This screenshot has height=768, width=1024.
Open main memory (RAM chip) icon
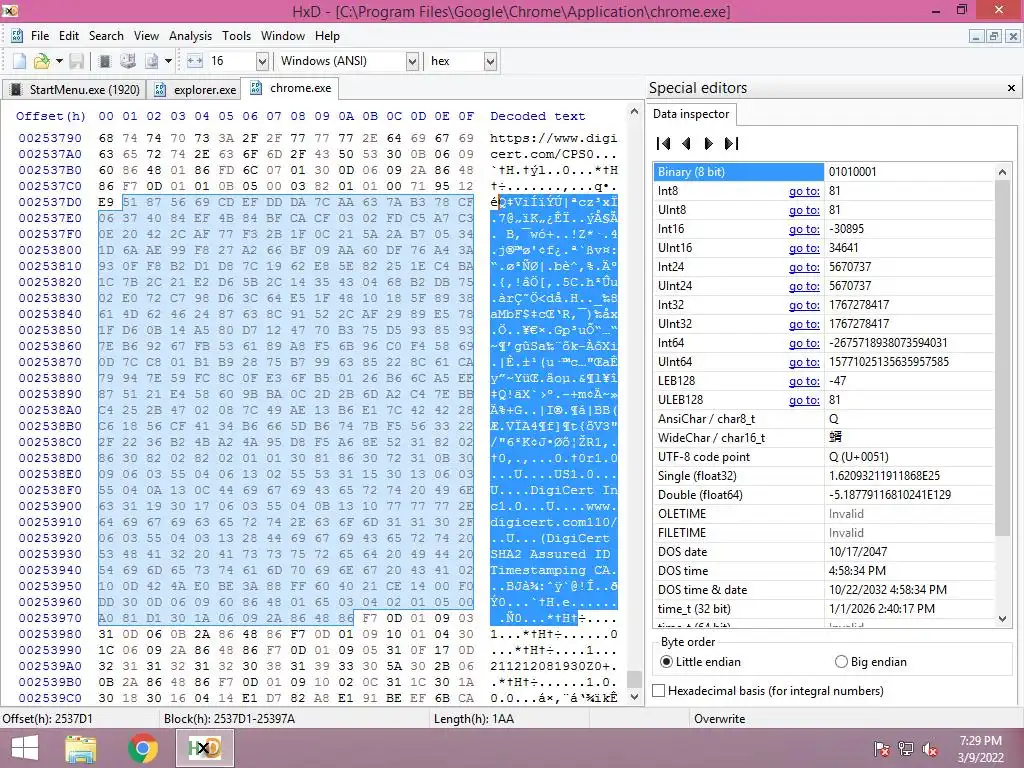coord(104,61)
